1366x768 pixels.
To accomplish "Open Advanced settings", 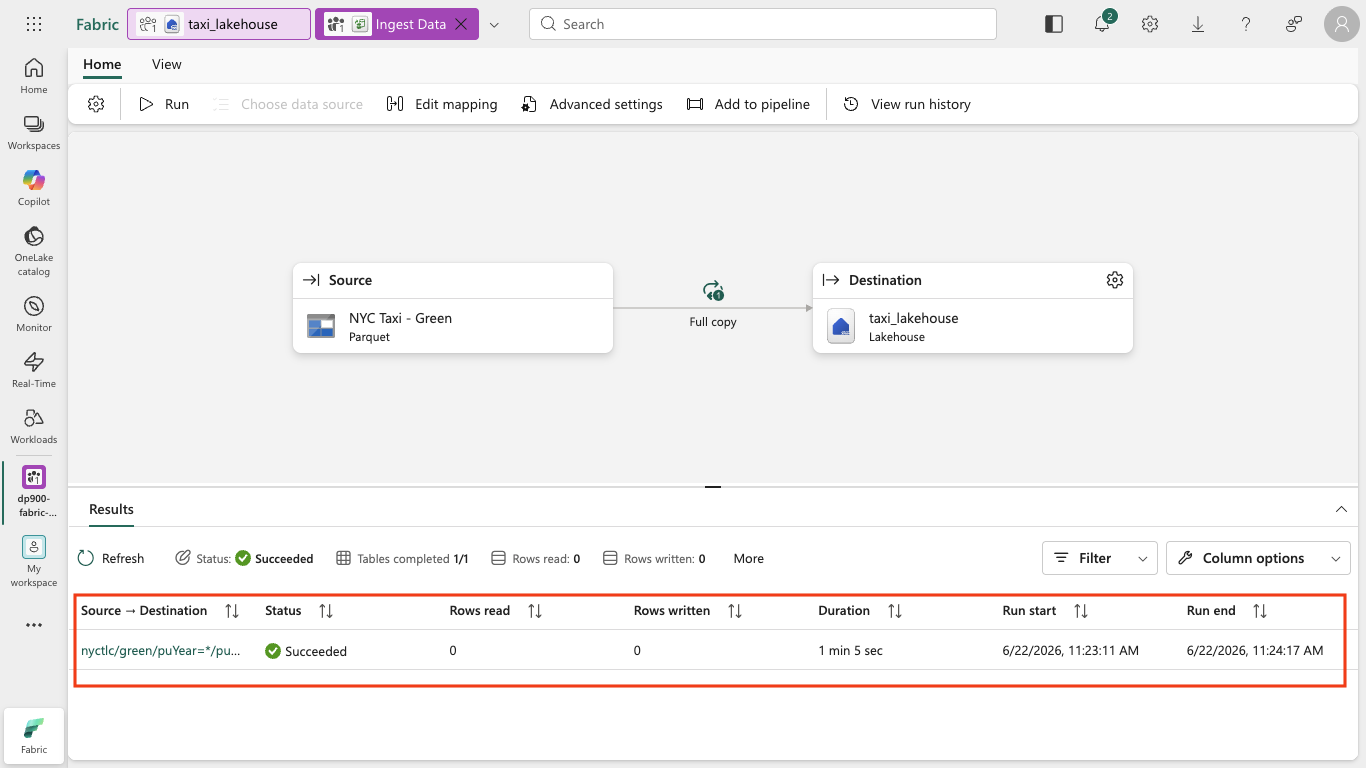I will 592,104.
